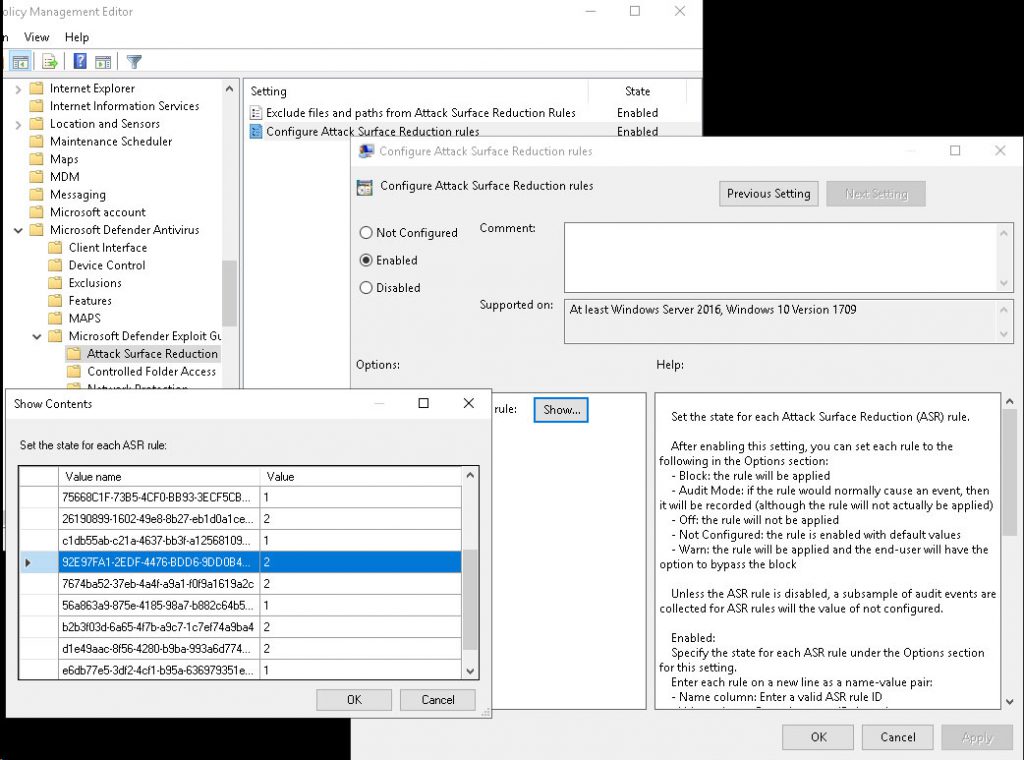Click the Exclusions folder icon
This screenshot has height=760, width=1024.
pos(56,283)
